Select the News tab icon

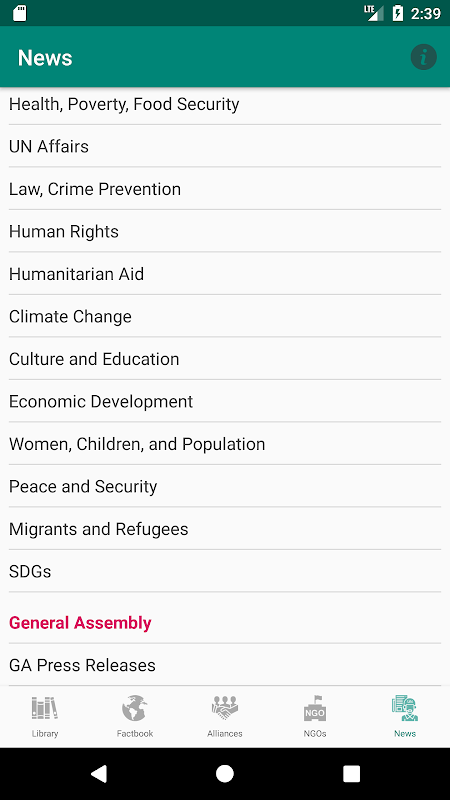click(405, 708)
